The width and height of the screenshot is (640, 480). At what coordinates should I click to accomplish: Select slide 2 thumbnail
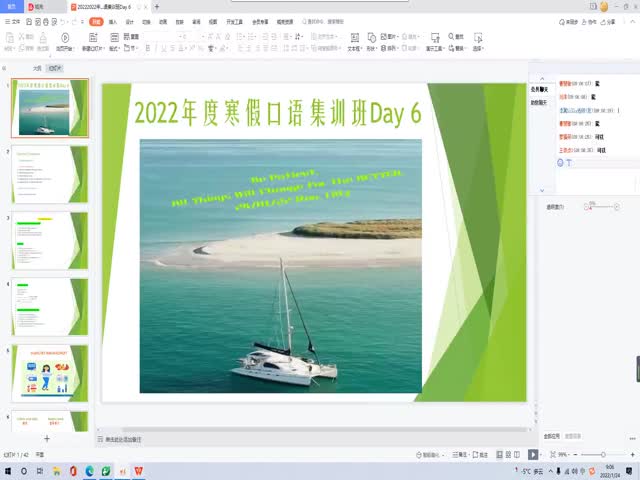coord(52,174)
